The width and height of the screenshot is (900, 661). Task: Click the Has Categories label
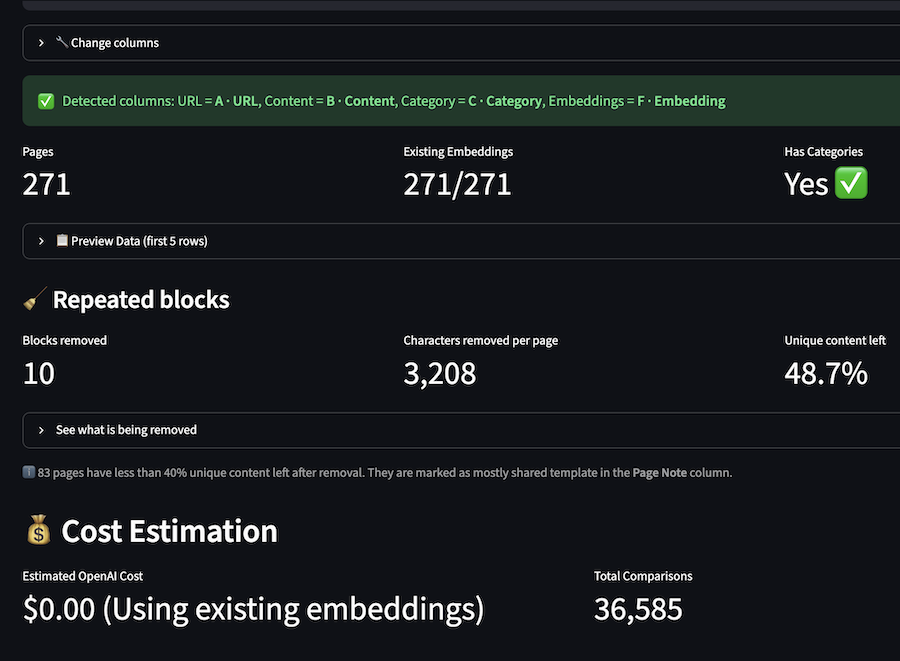[823, 151]
